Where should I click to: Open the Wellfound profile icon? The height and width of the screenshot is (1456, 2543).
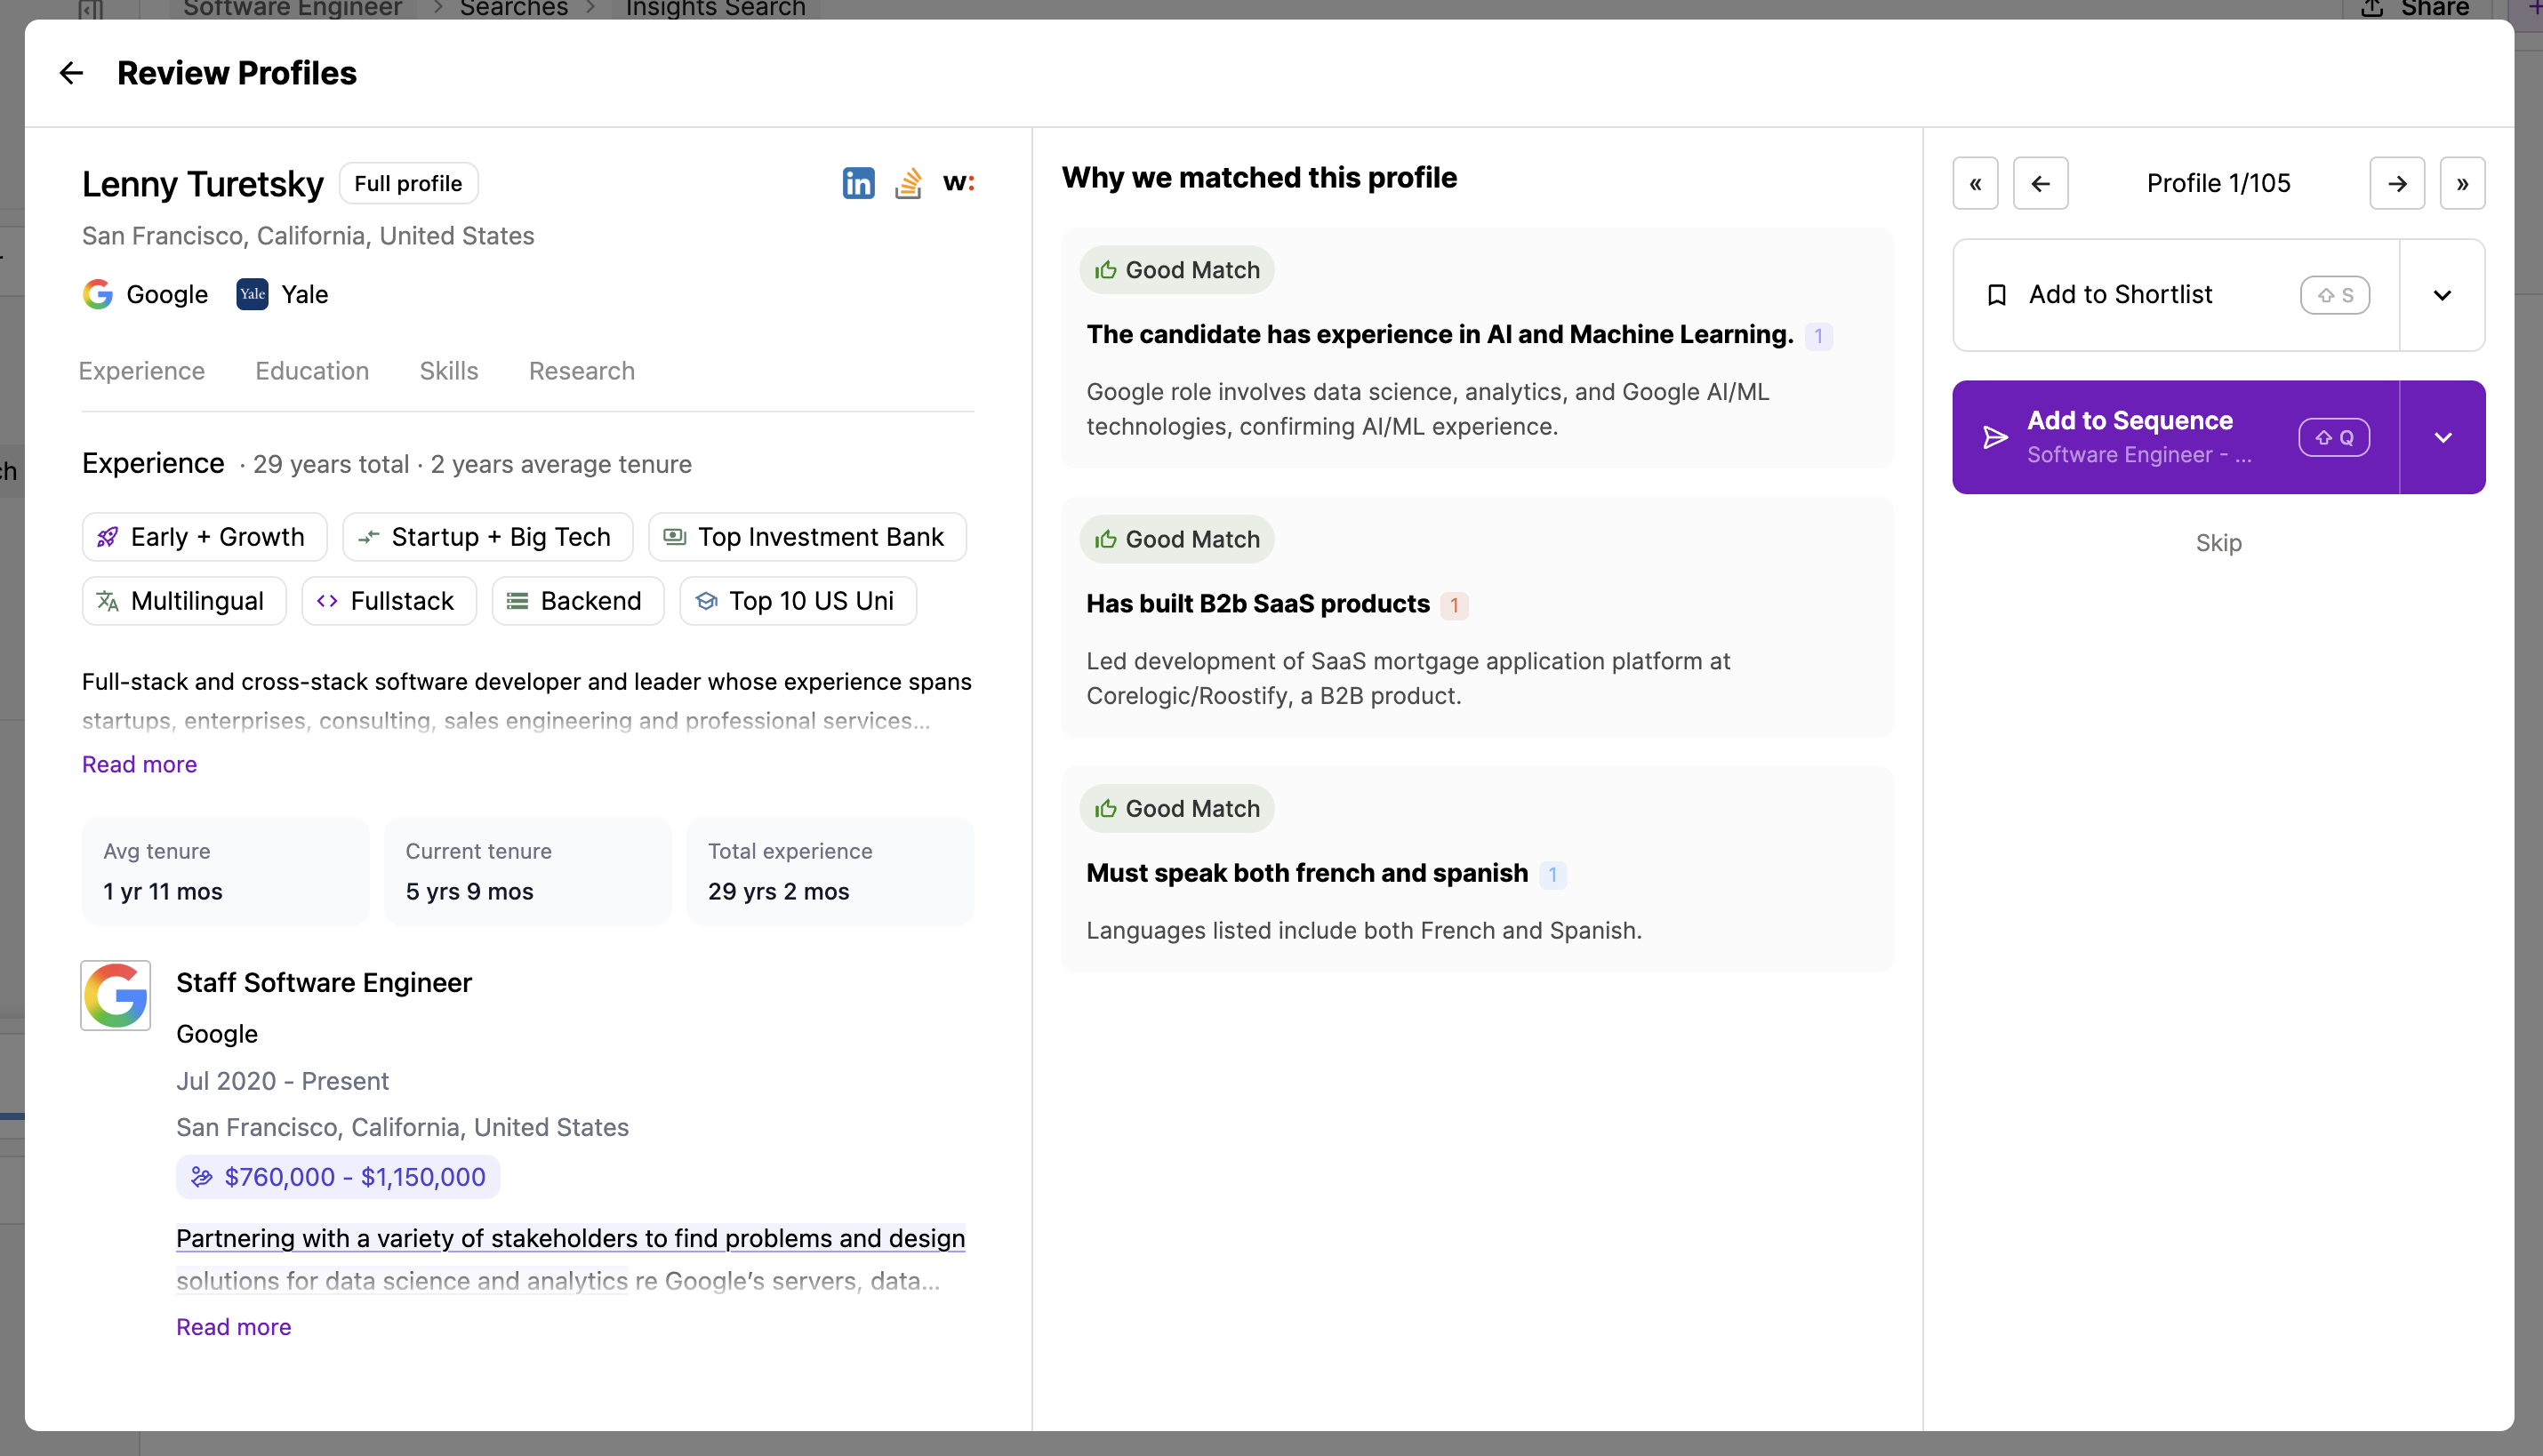pyautogui.click(x=958, y=183)
